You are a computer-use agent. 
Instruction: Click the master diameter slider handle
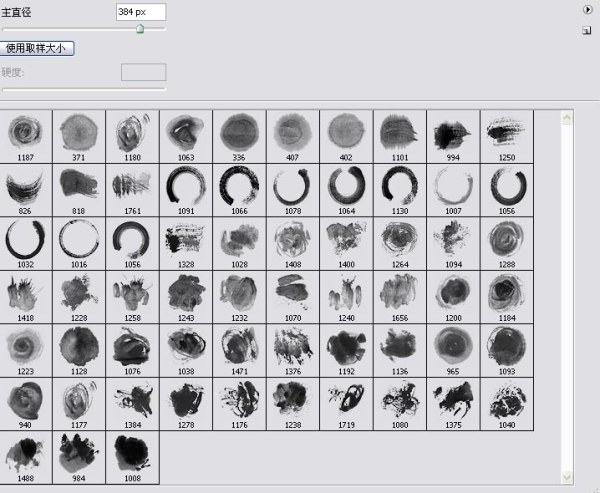140,29
